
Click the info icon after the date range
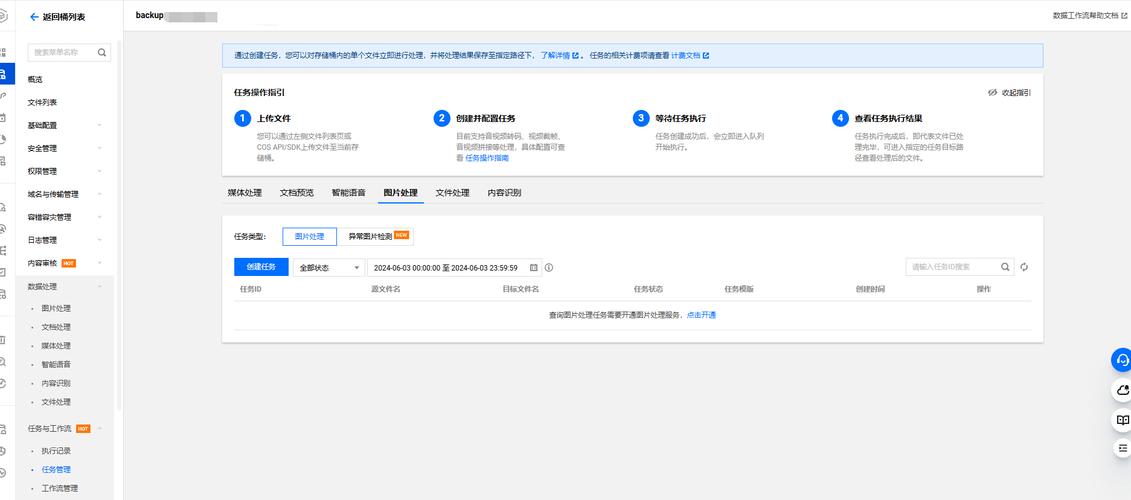[x=549, y=268]
